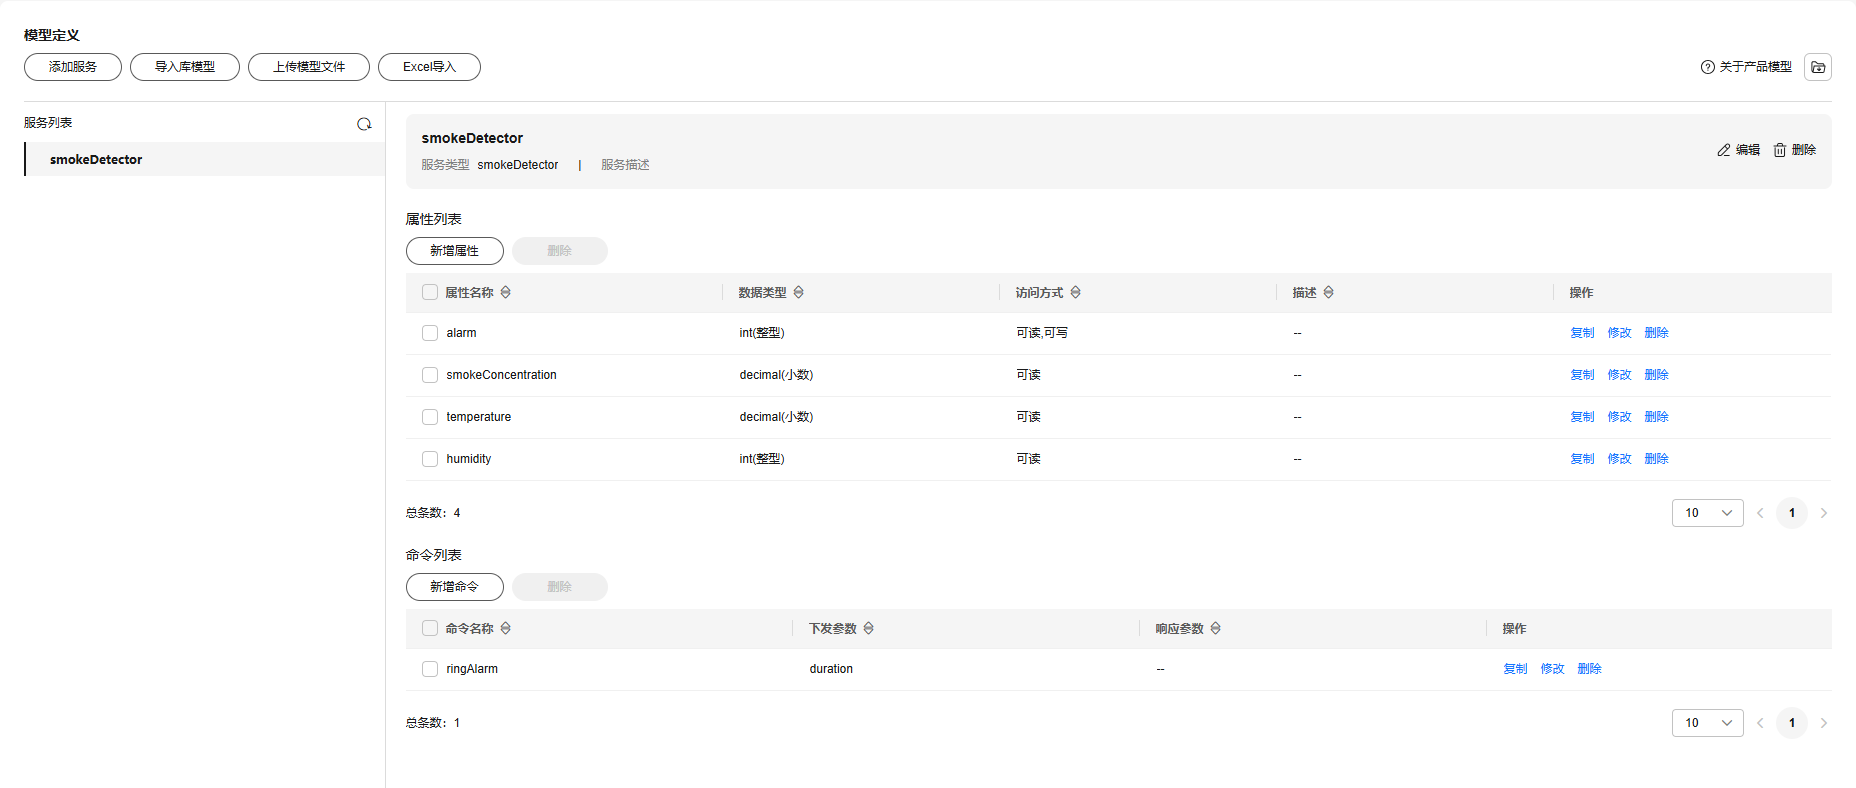1856x788 pixels.
Task: Click 复制 link for smokeConcentration
Action: pos(1582,375)
